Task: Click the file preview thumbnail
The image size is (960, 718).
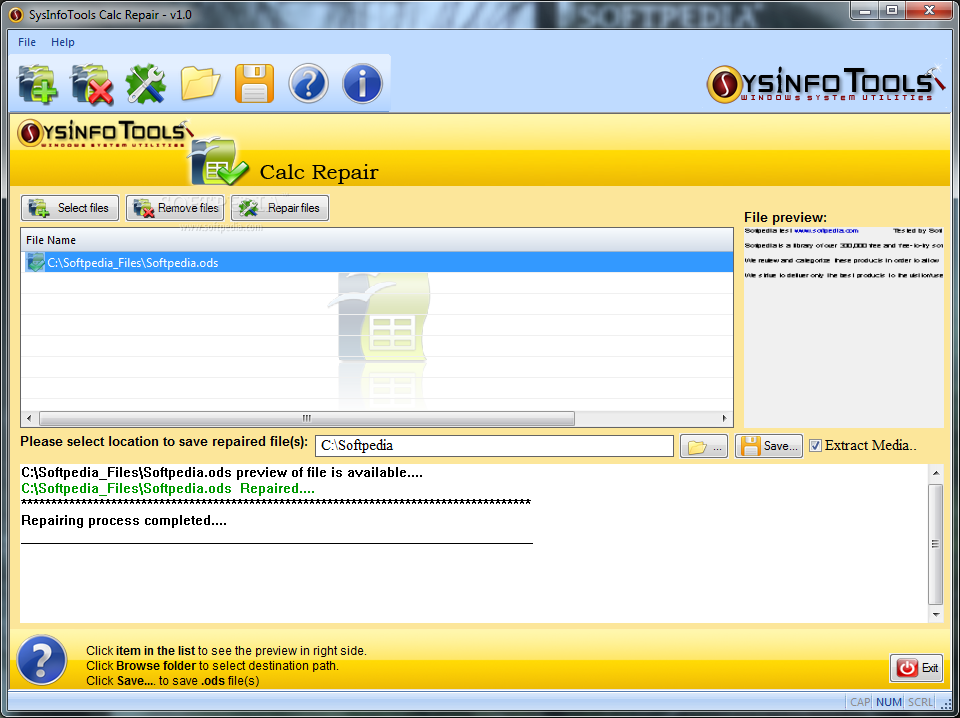Action: point(844,327)
